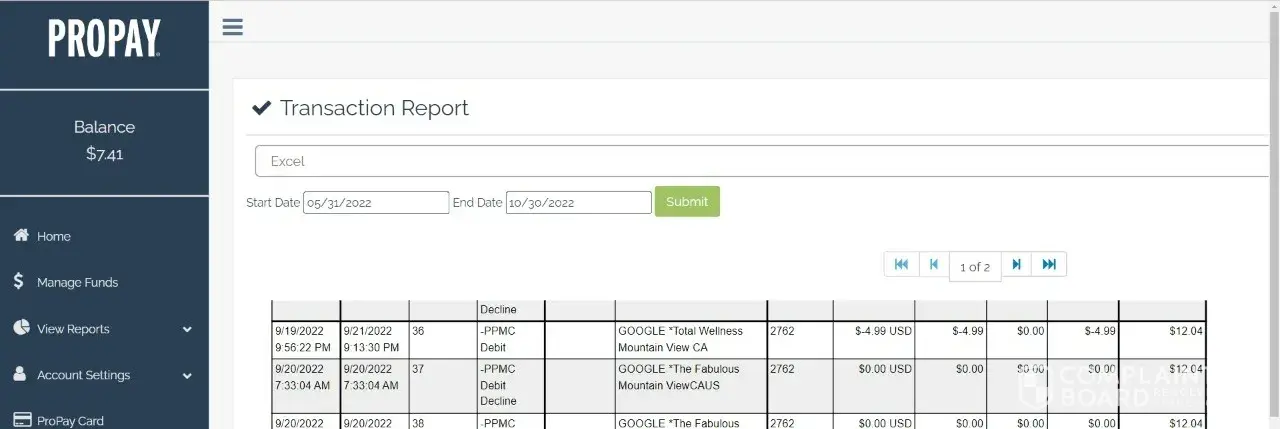Image resolution: width=1280 pixels, height=429 pixels.
Task: Go to next report page
Action: 1016,264
